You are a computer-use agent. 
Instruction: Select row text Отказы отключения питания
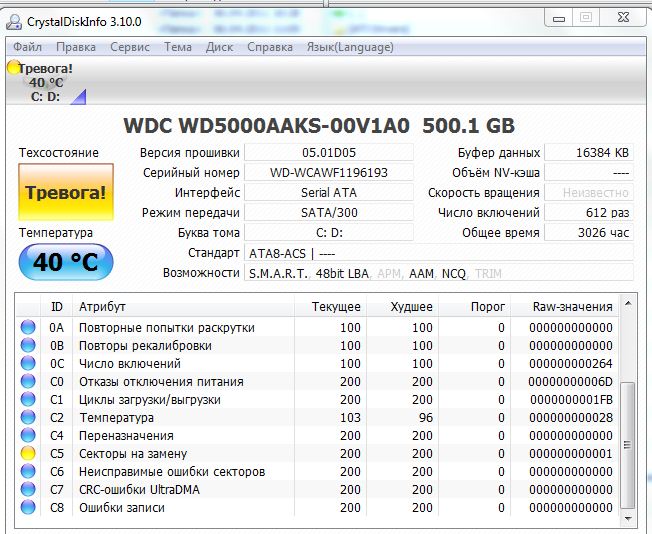click(161, 381)
